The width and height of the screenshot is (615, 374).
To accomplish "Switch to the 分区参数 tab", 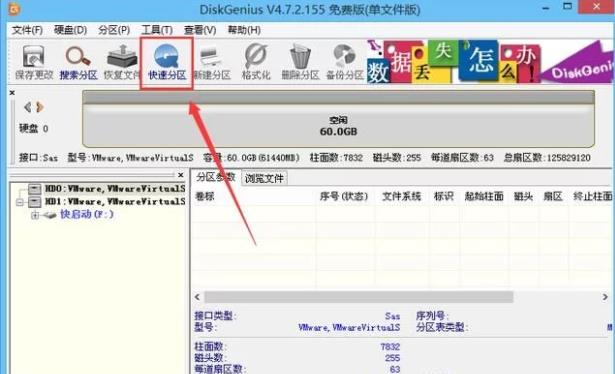I will (216, 177).
